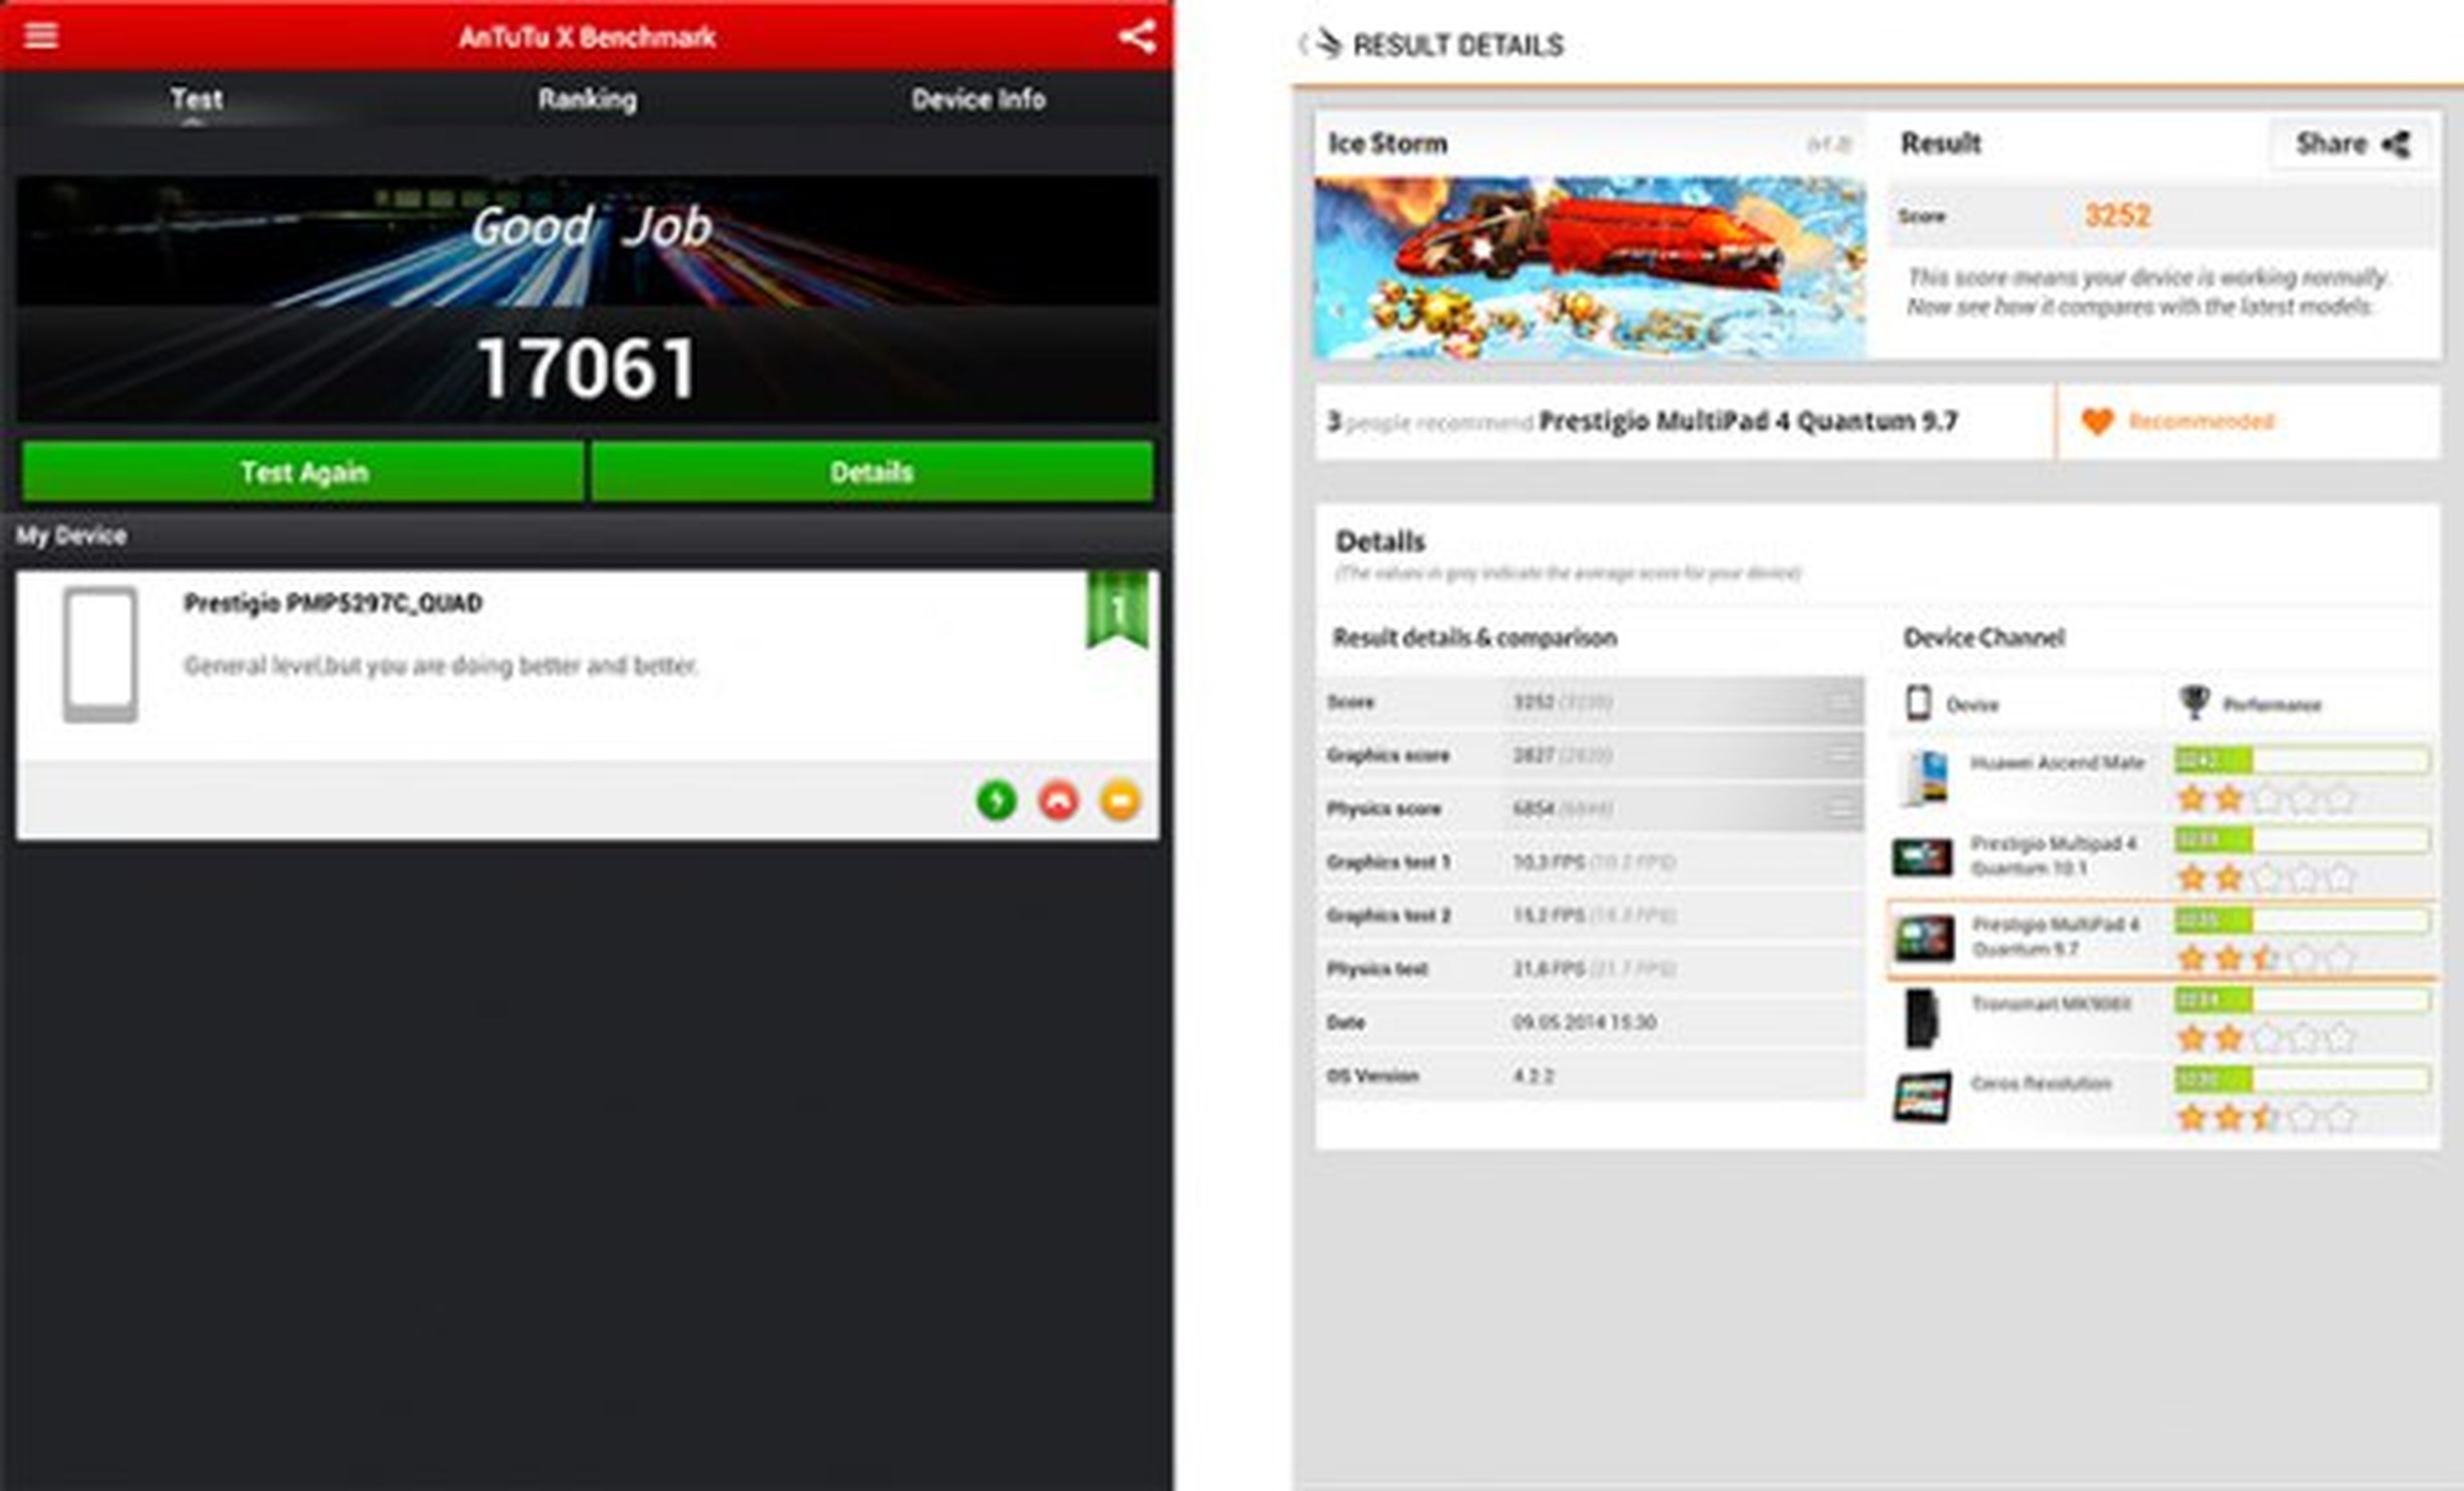This screenshot has width=2464, height=1491.
Task: Click the Good Job banner
Action: 588,241
